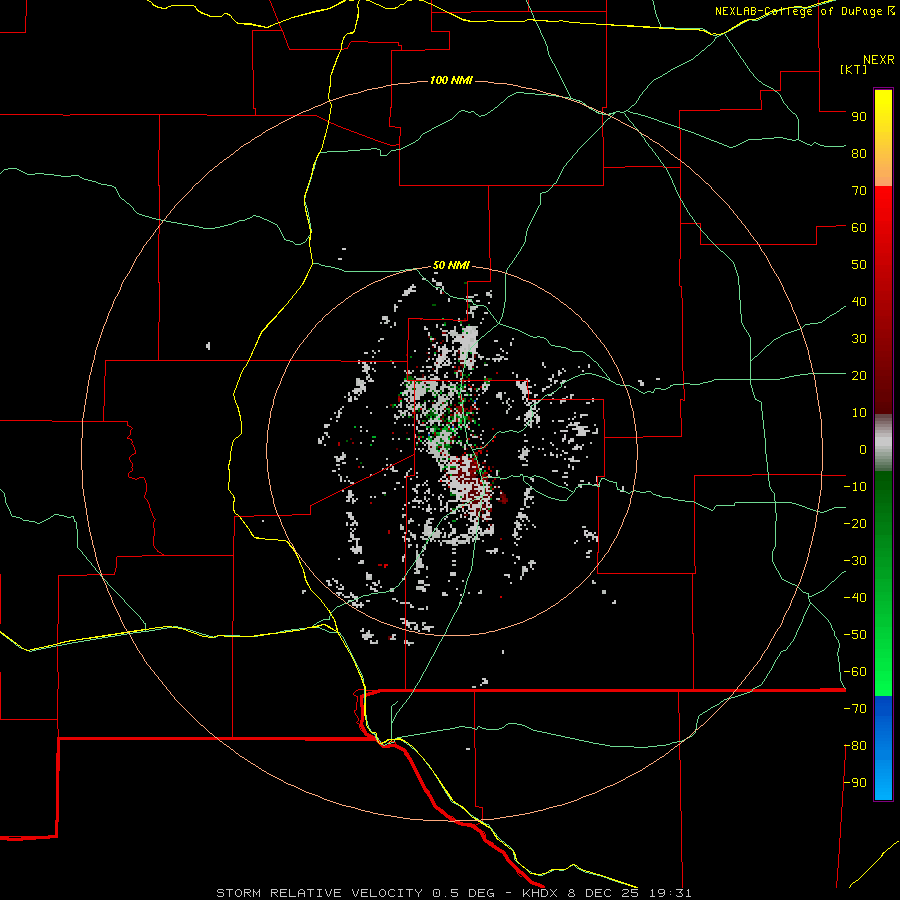Click the Storm Relative Velocity KHDX caption
The height and width of the screenshot is (900, 900).
tap(453, 893)
